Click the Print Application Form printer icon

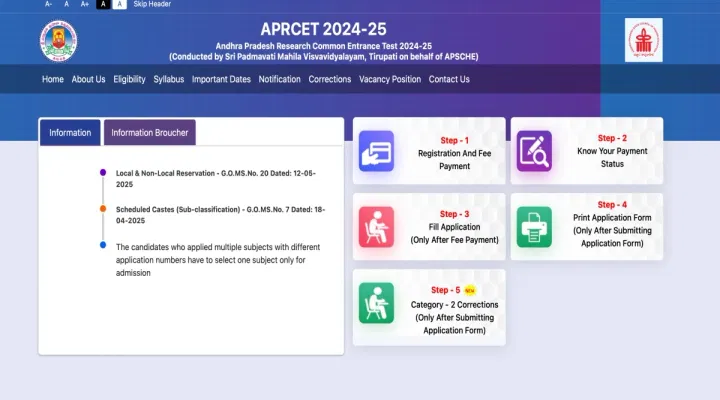tap(534, 226)
